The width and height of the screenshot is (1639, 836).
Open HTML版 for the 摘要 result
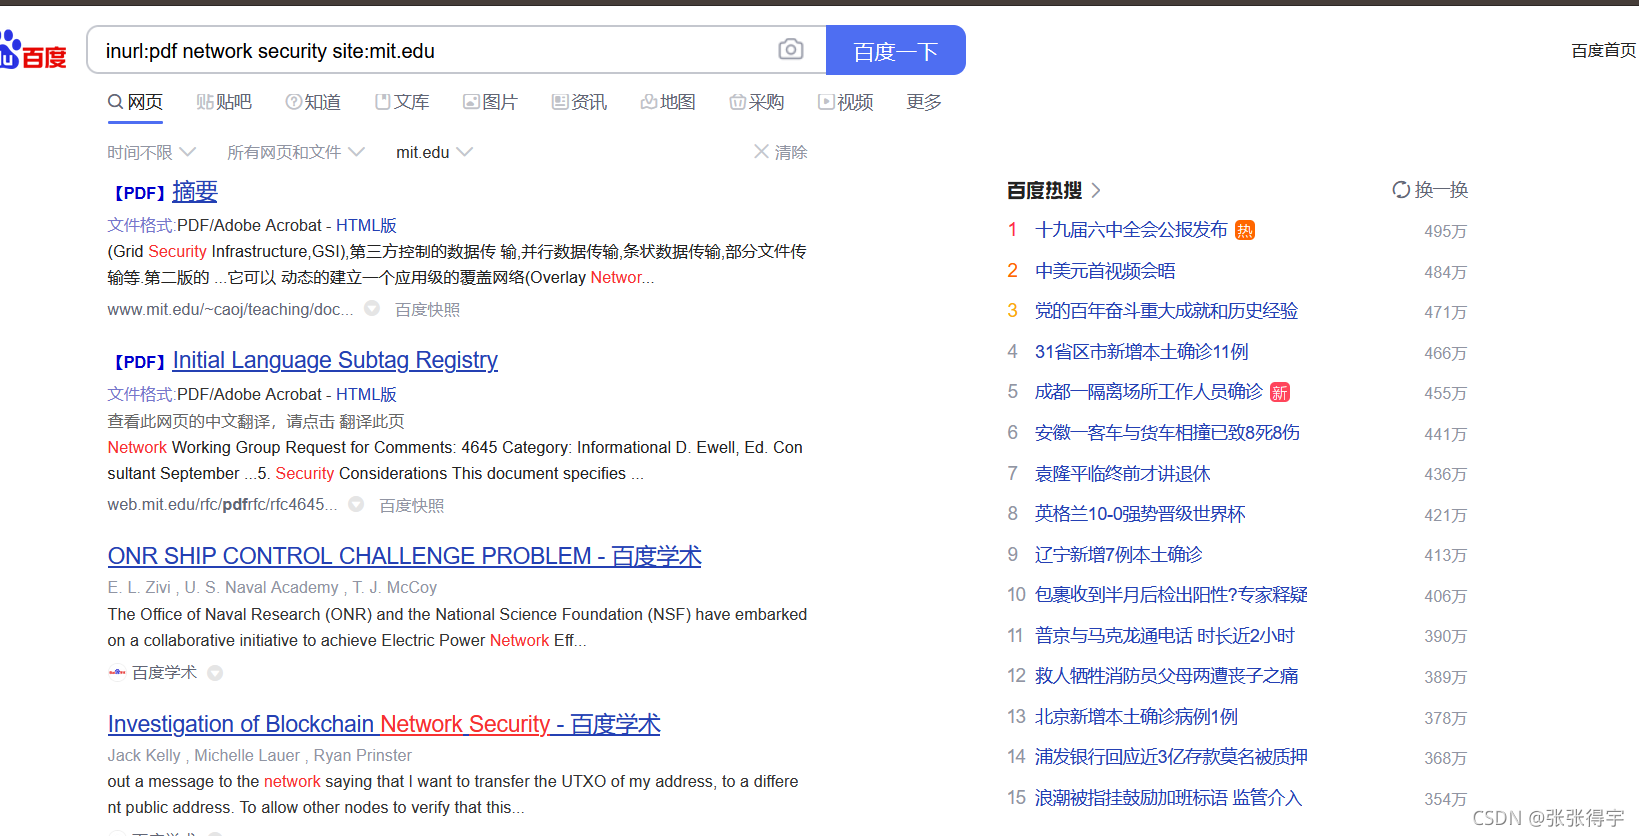coord(366,226)
